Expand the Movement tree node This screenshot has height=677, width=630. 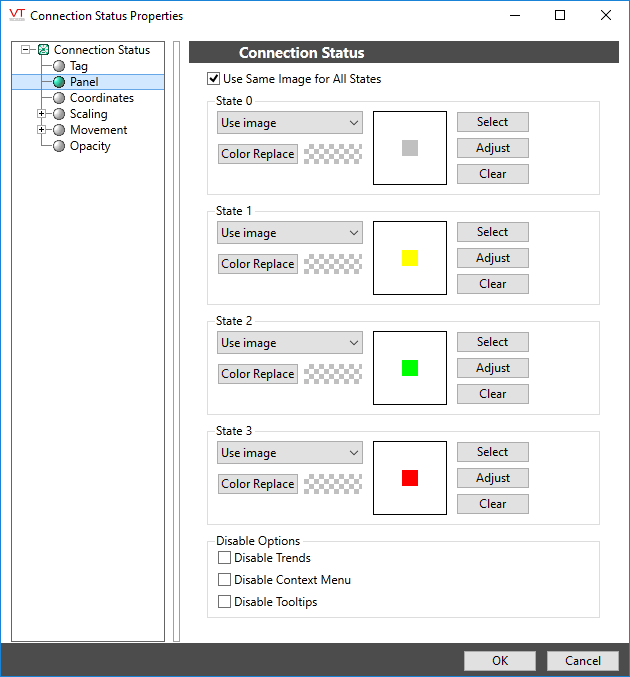[x=41, y=130]
